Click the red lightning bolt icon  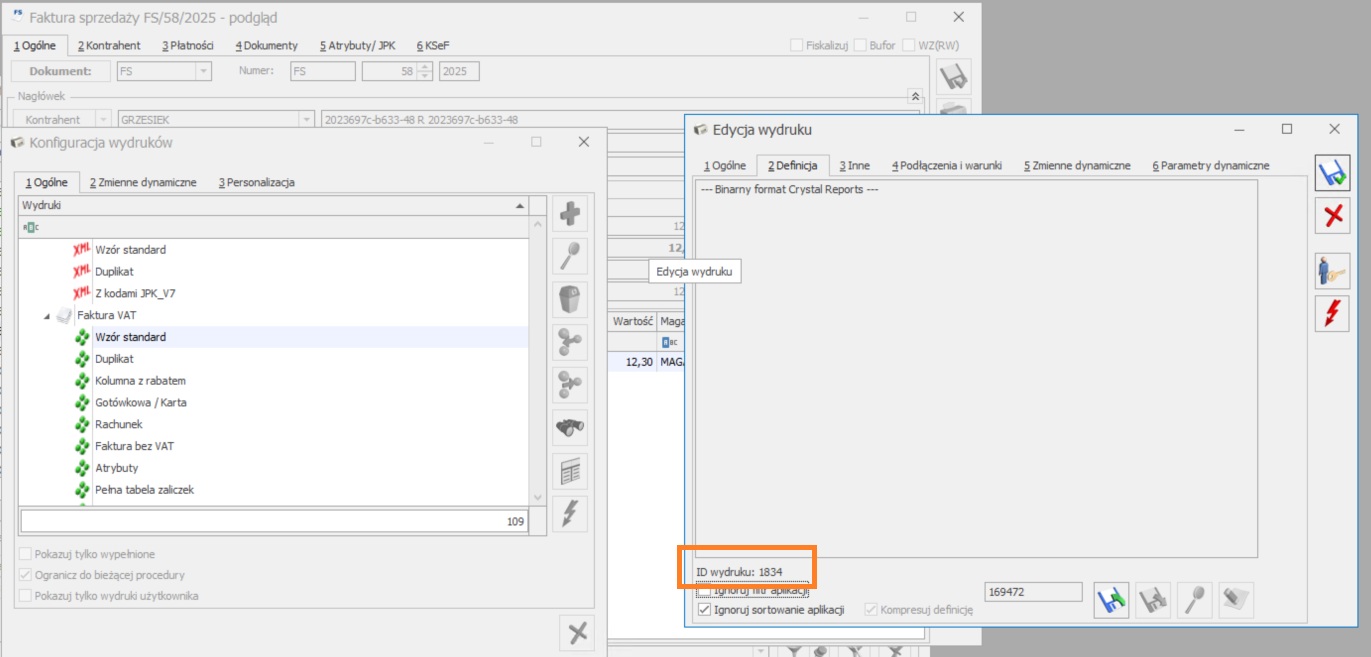click(x=1332, y=313)
